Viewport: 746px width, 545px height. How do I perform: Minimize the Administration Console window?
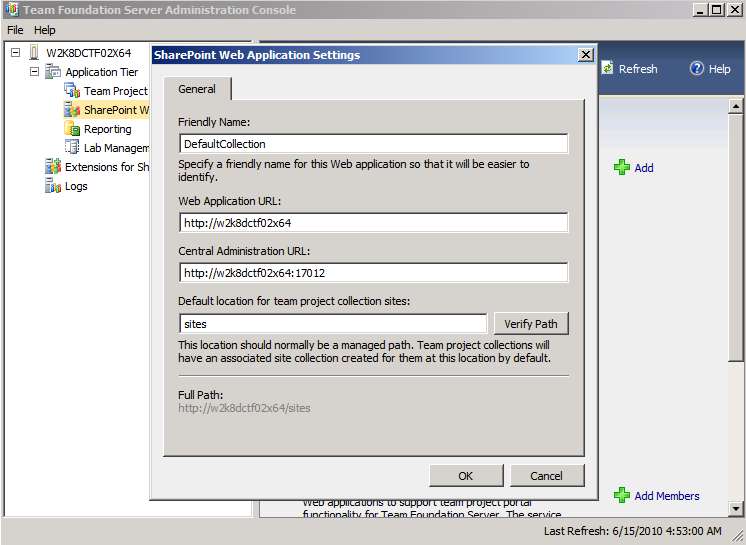click(x=700, y=10)
